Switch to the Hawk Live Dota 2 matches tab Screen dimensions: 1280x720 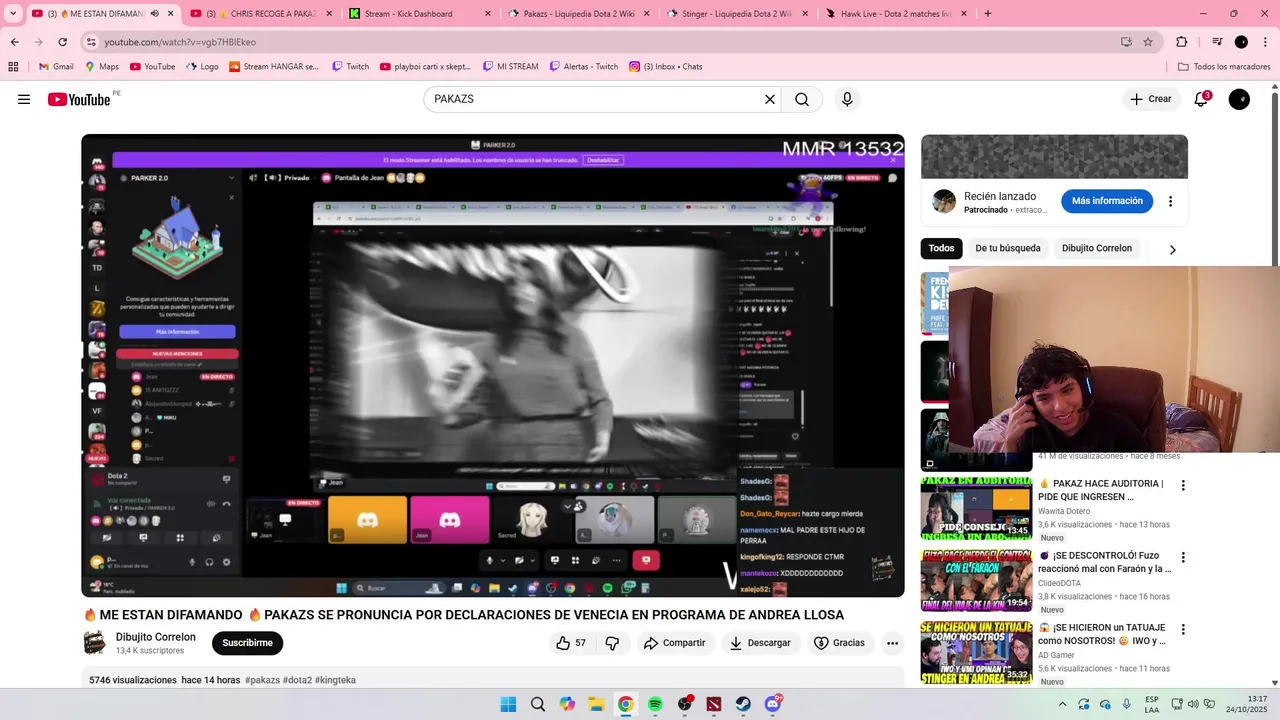pos(896,14)
